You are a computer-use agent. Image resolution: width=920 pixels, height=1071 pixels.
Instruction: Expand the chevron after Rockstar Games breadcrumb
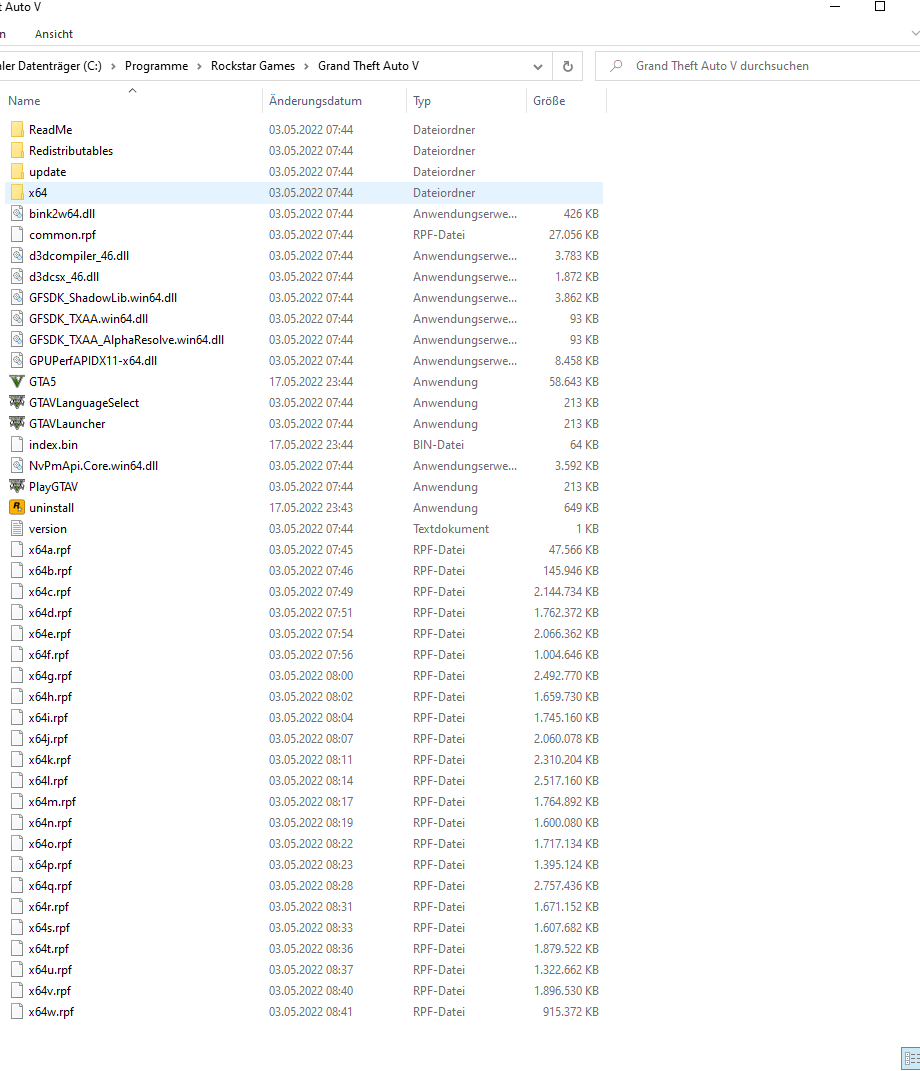click(x=306, y=66)
